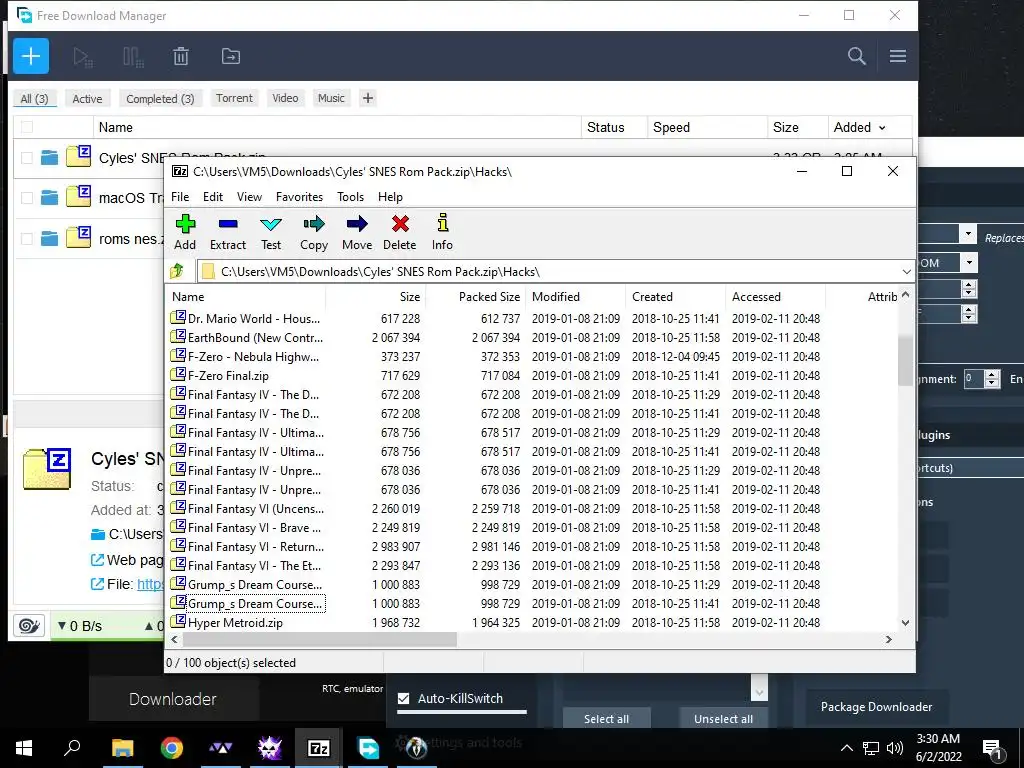Open 7-Zip Help menu

pos(391,197)
